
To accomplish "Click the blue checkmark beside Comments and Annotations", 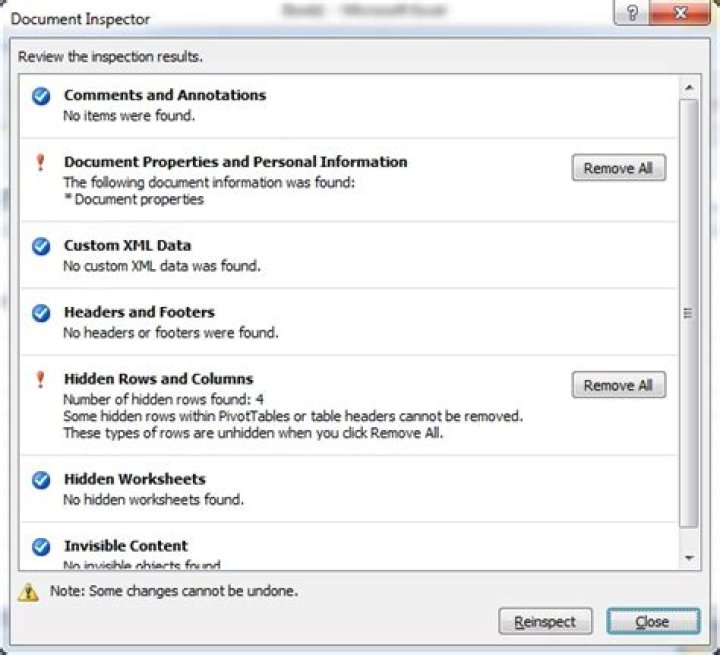I will pos(41,96).
